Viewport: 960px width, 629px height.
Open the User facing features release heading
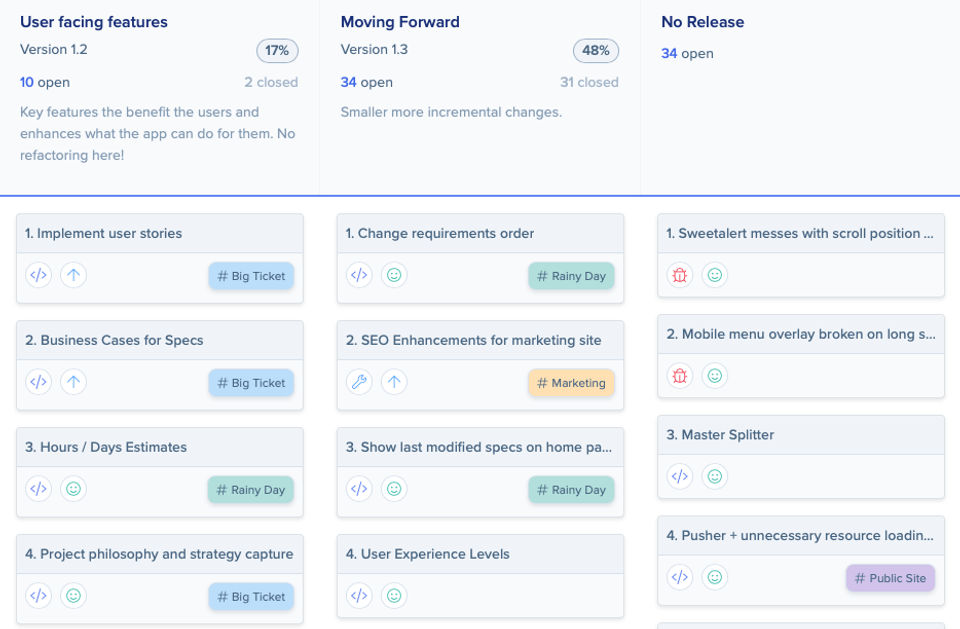pos(94,22)
